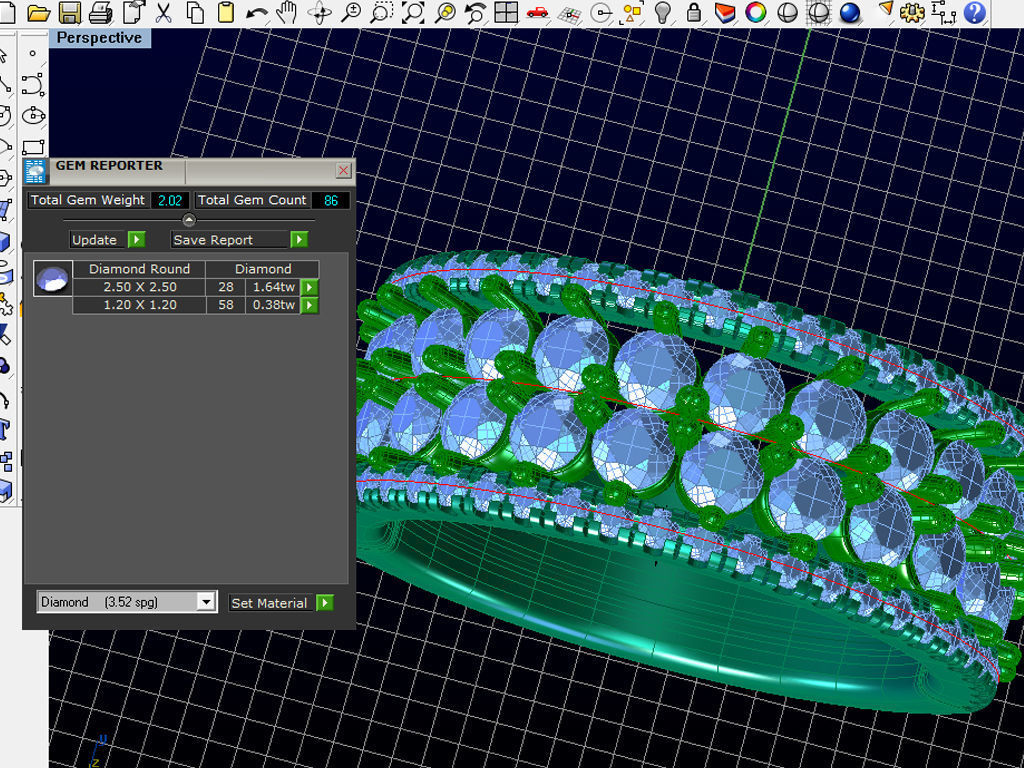This screenshot has width=1024, height=768.
Task: Click the light bulb Hide icon
Action: pos(662,12)
